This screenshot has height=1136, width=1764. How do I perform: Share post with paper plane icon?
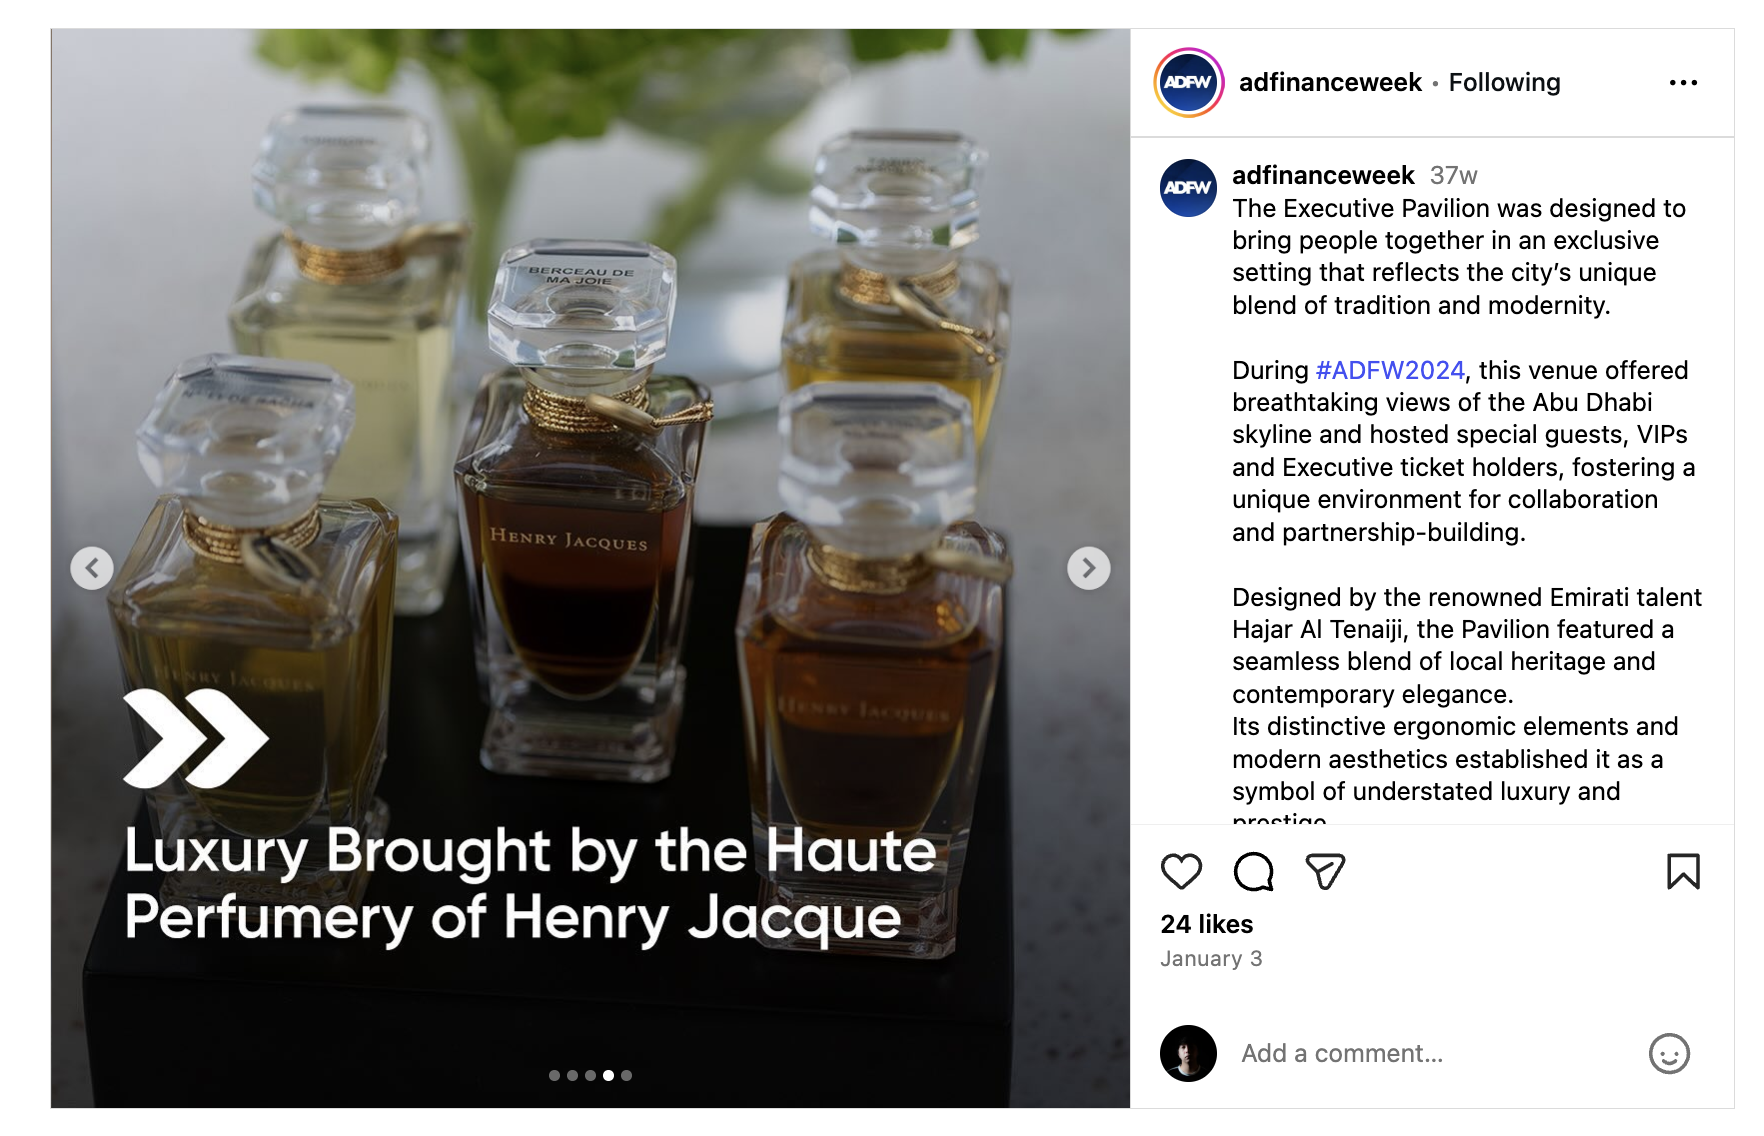1325,872
